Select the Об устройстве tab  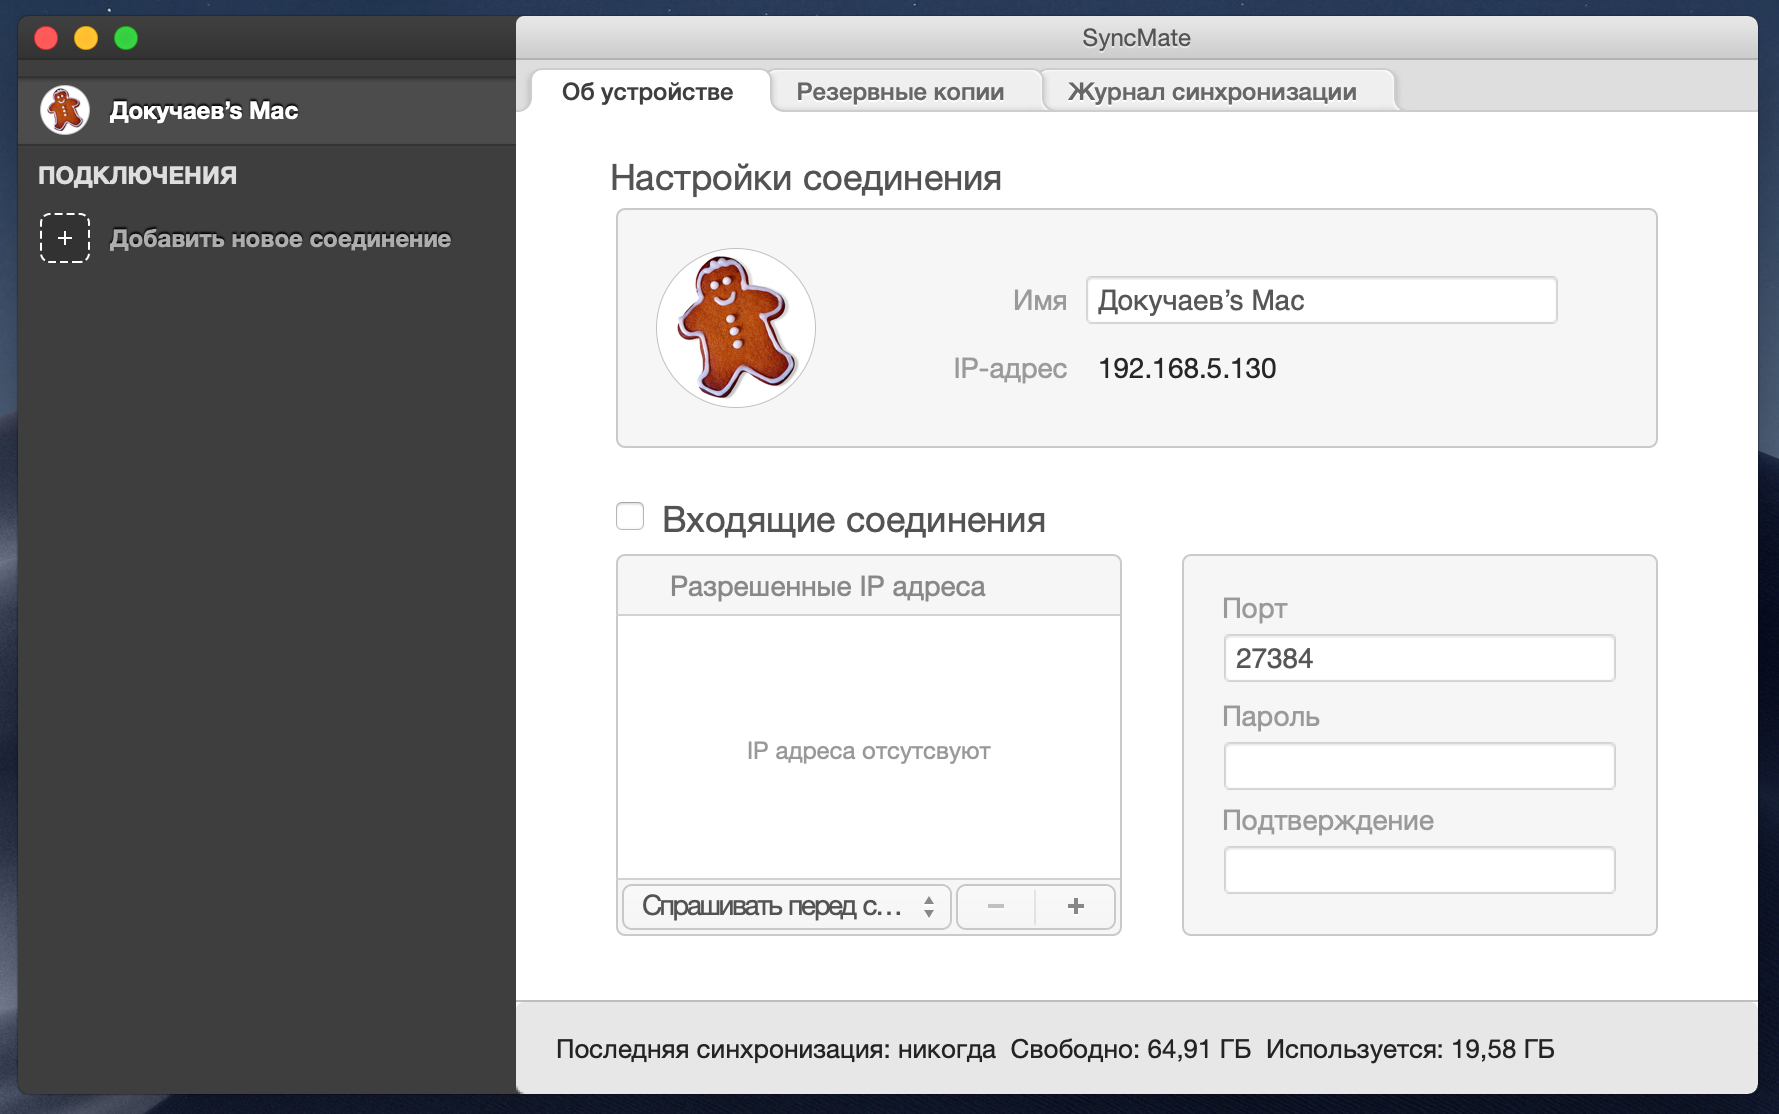click(x=648, y=90)
